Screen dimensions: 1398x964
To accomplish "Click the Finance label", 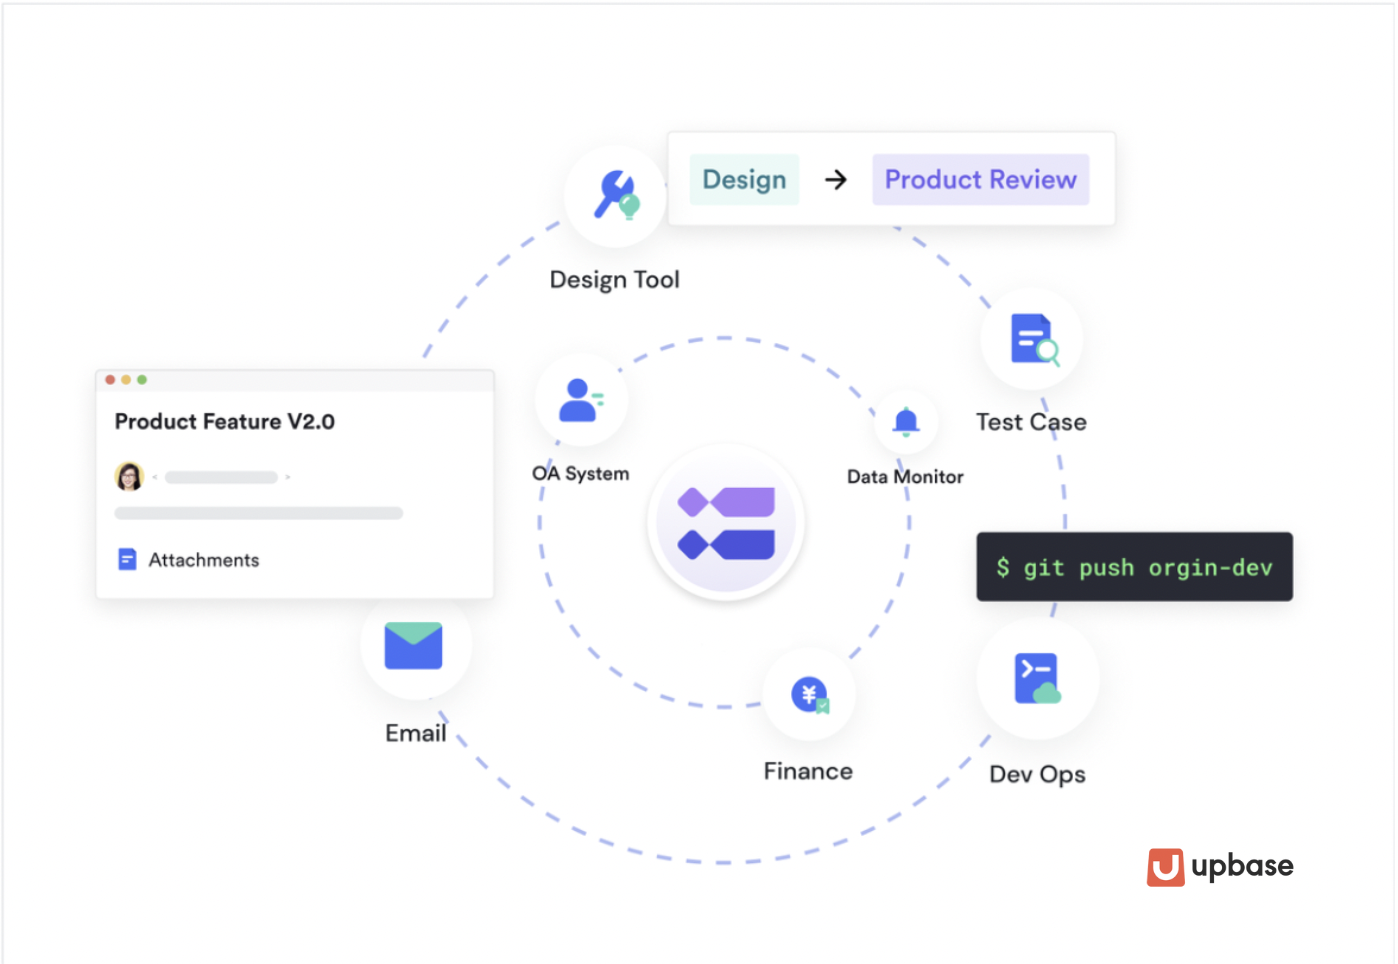I will coord(808,771).
